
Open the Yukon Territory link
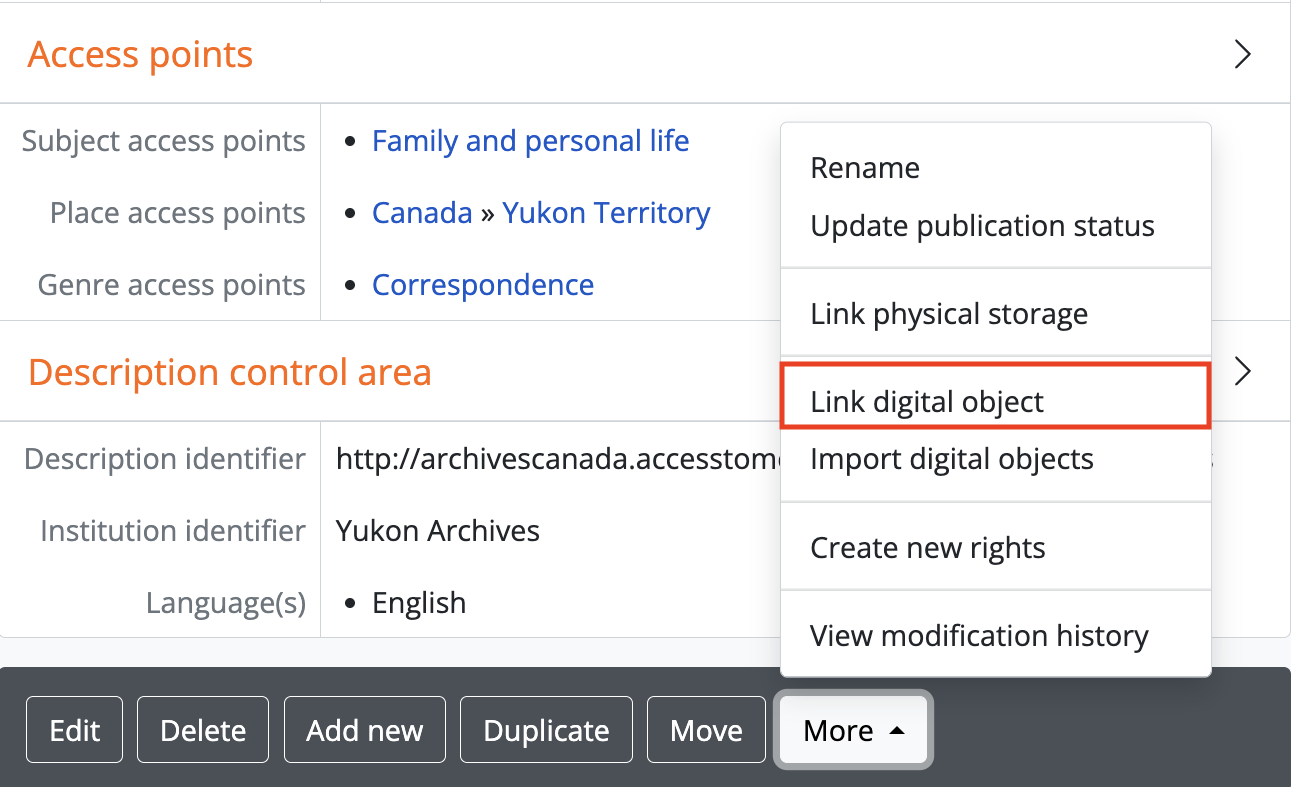coord(606,213)
